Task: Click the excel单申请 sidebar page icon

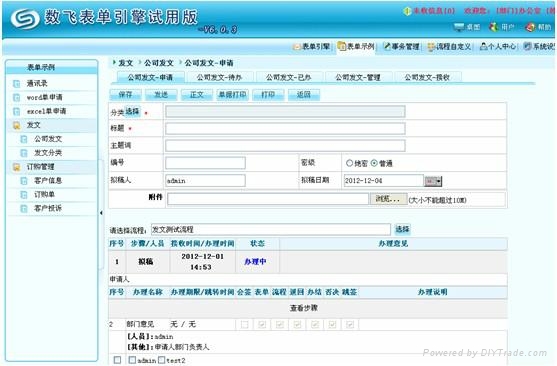Action: coord(16,112)
